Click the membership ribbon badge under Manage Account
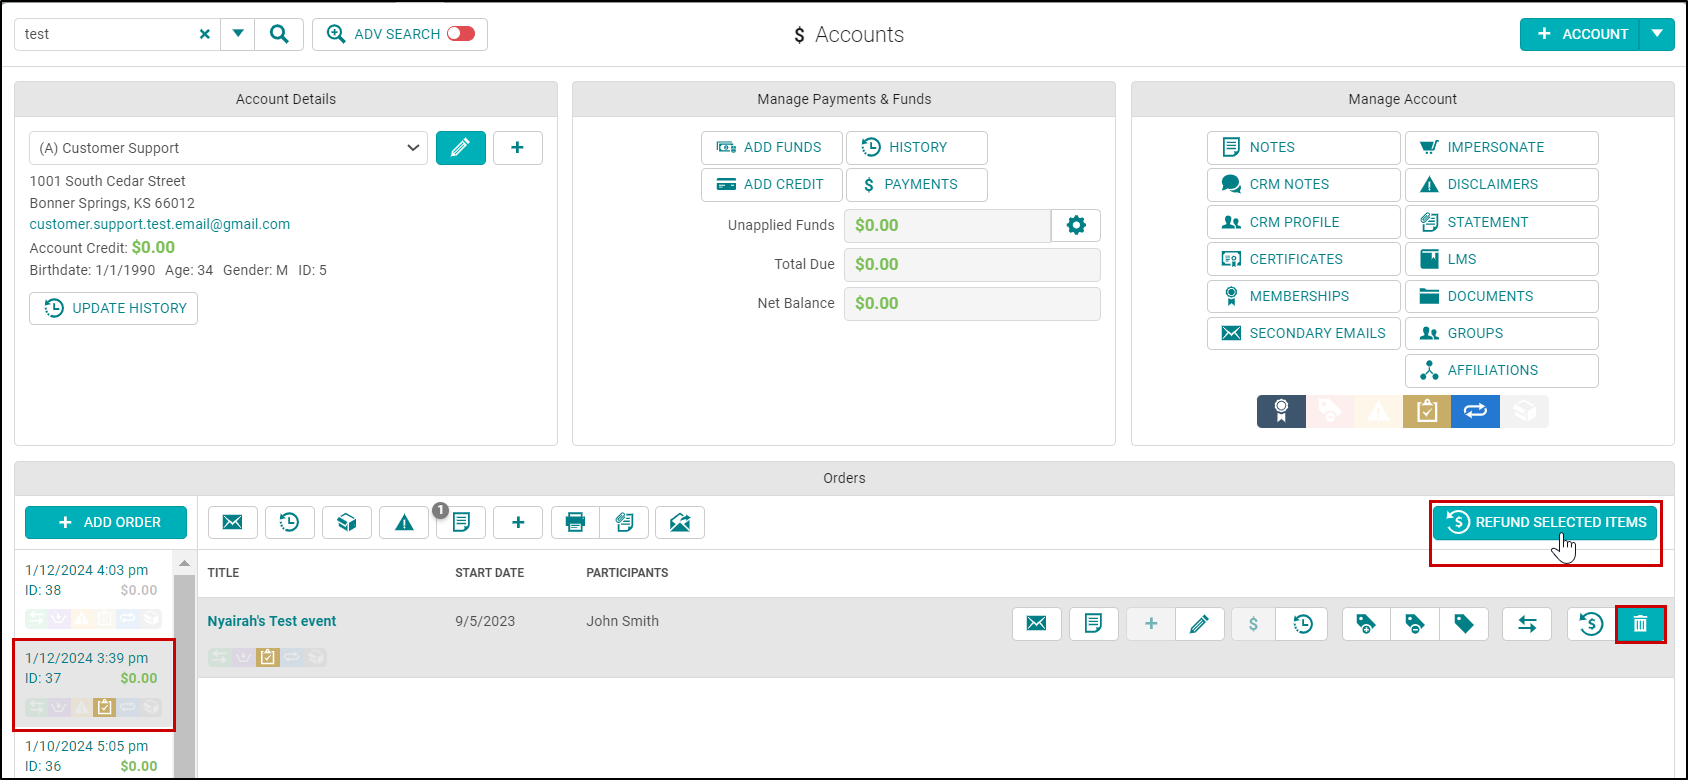Image resolution: width=1688 pixels, height=780 pixels. 1281,411
